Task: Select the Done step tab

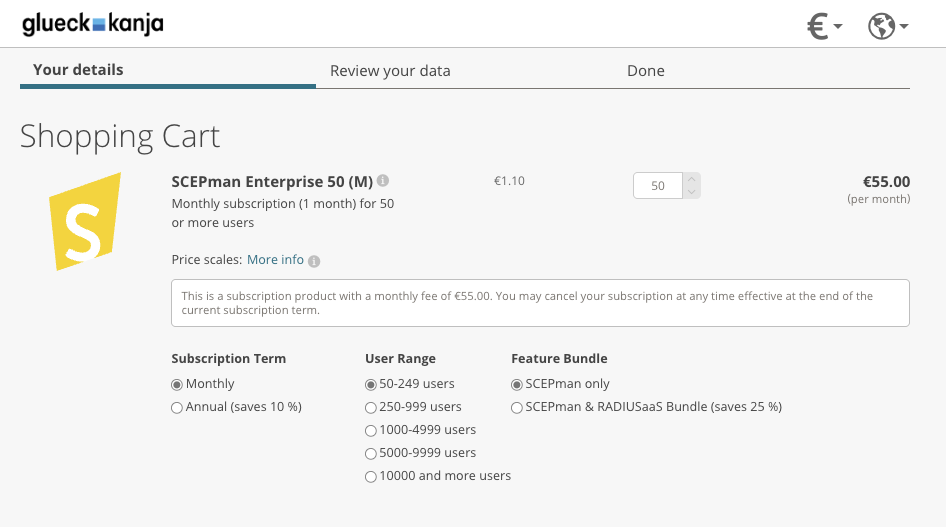Action: (645, 71)
